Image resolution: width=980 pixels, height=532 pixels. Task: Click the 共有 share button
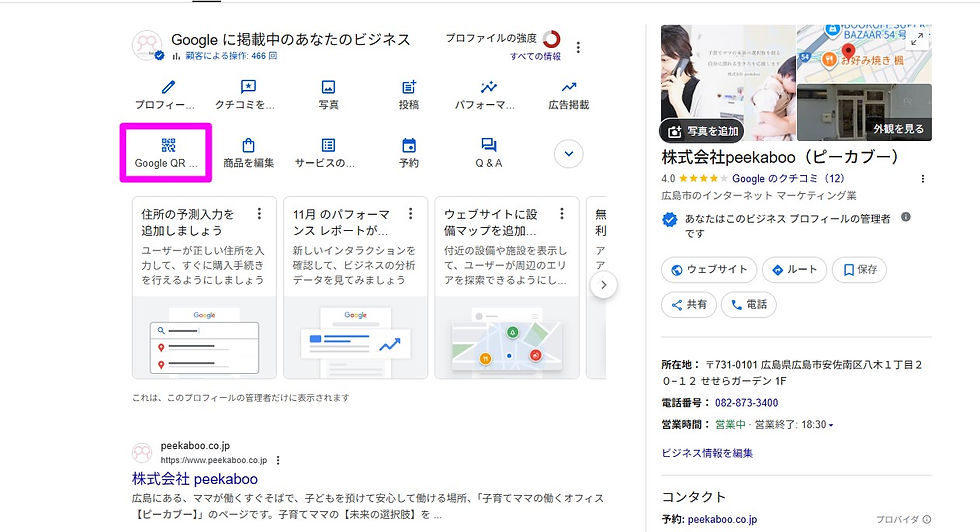[689, 304]
